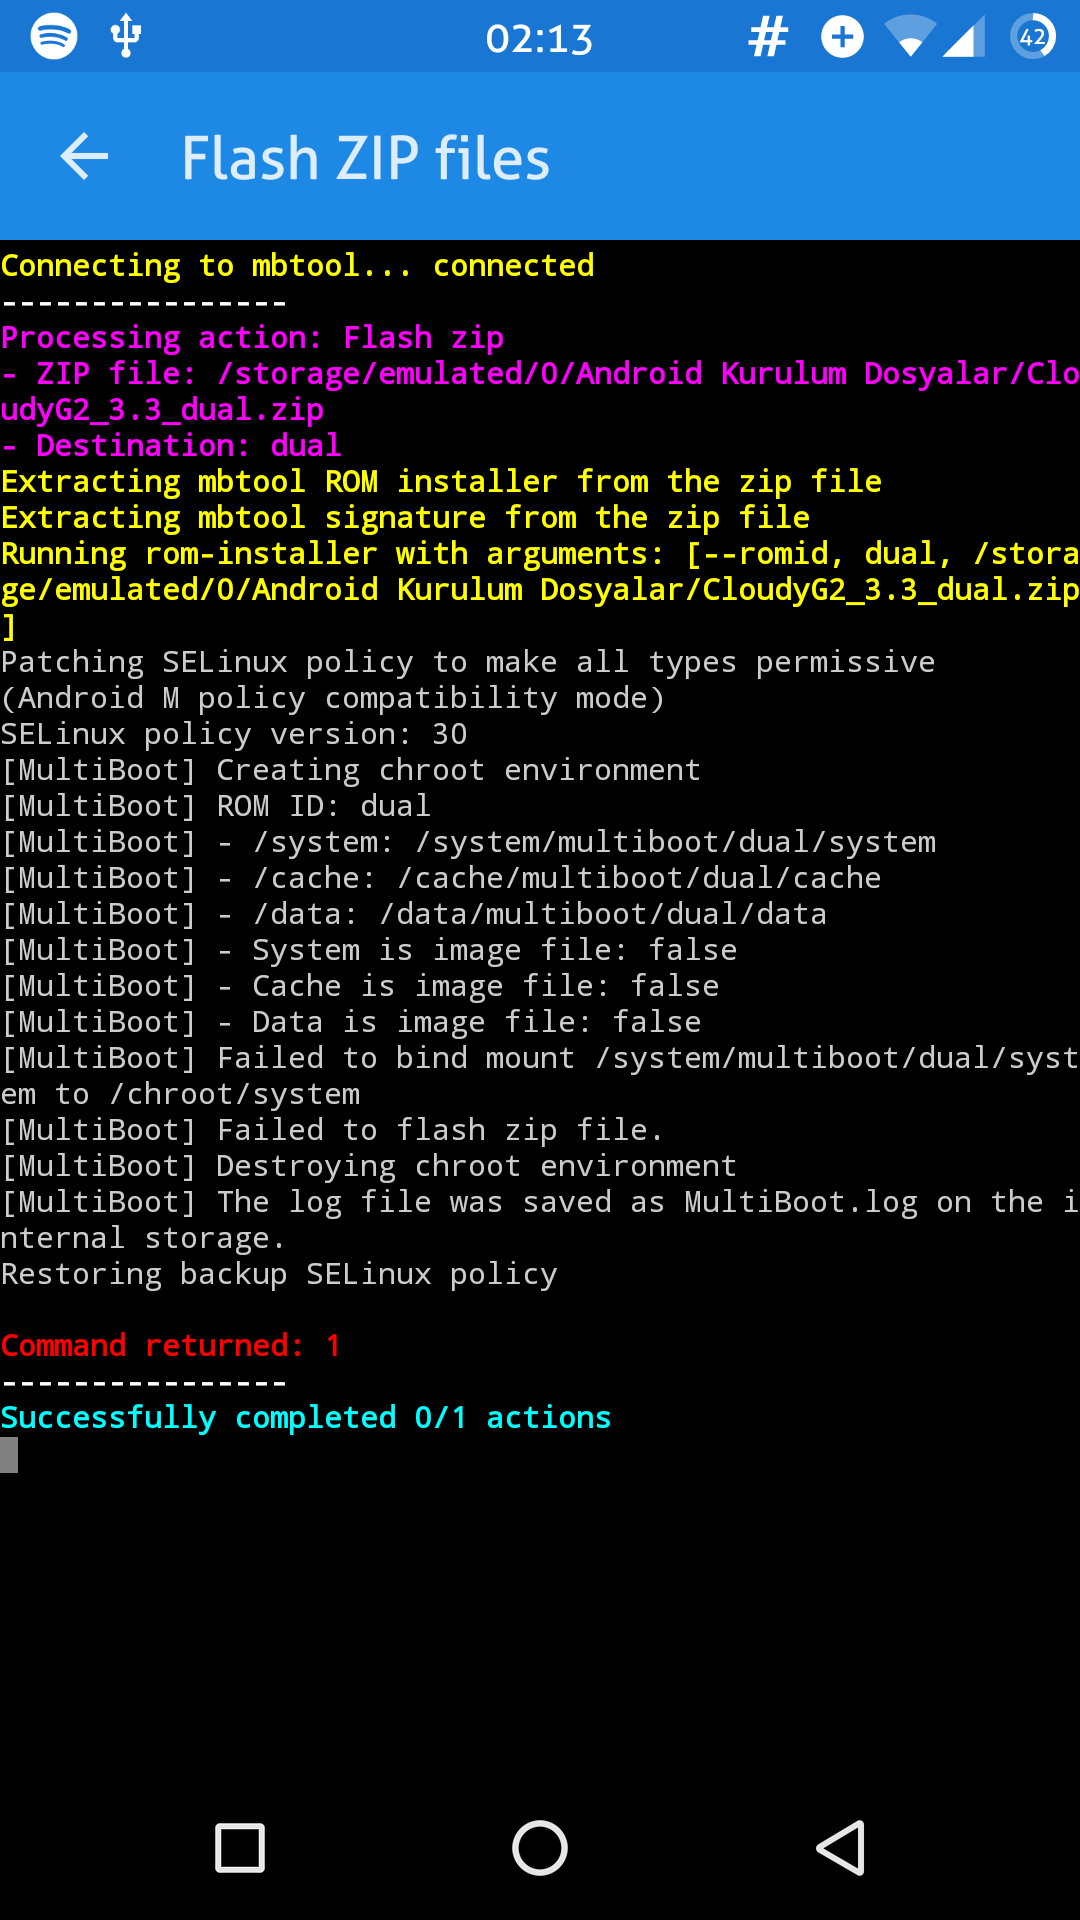The width and height of the screenshot is (1080, 1920).
Task: Tap the root access hash icon
Action: (x=768, y=38)
